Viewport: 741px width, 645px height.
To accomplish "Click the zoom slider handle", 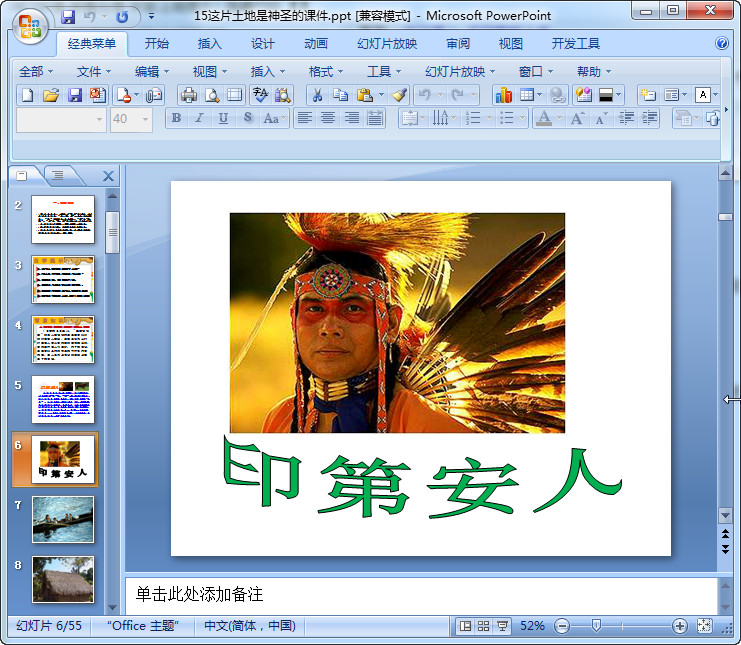I will [596, 626].
